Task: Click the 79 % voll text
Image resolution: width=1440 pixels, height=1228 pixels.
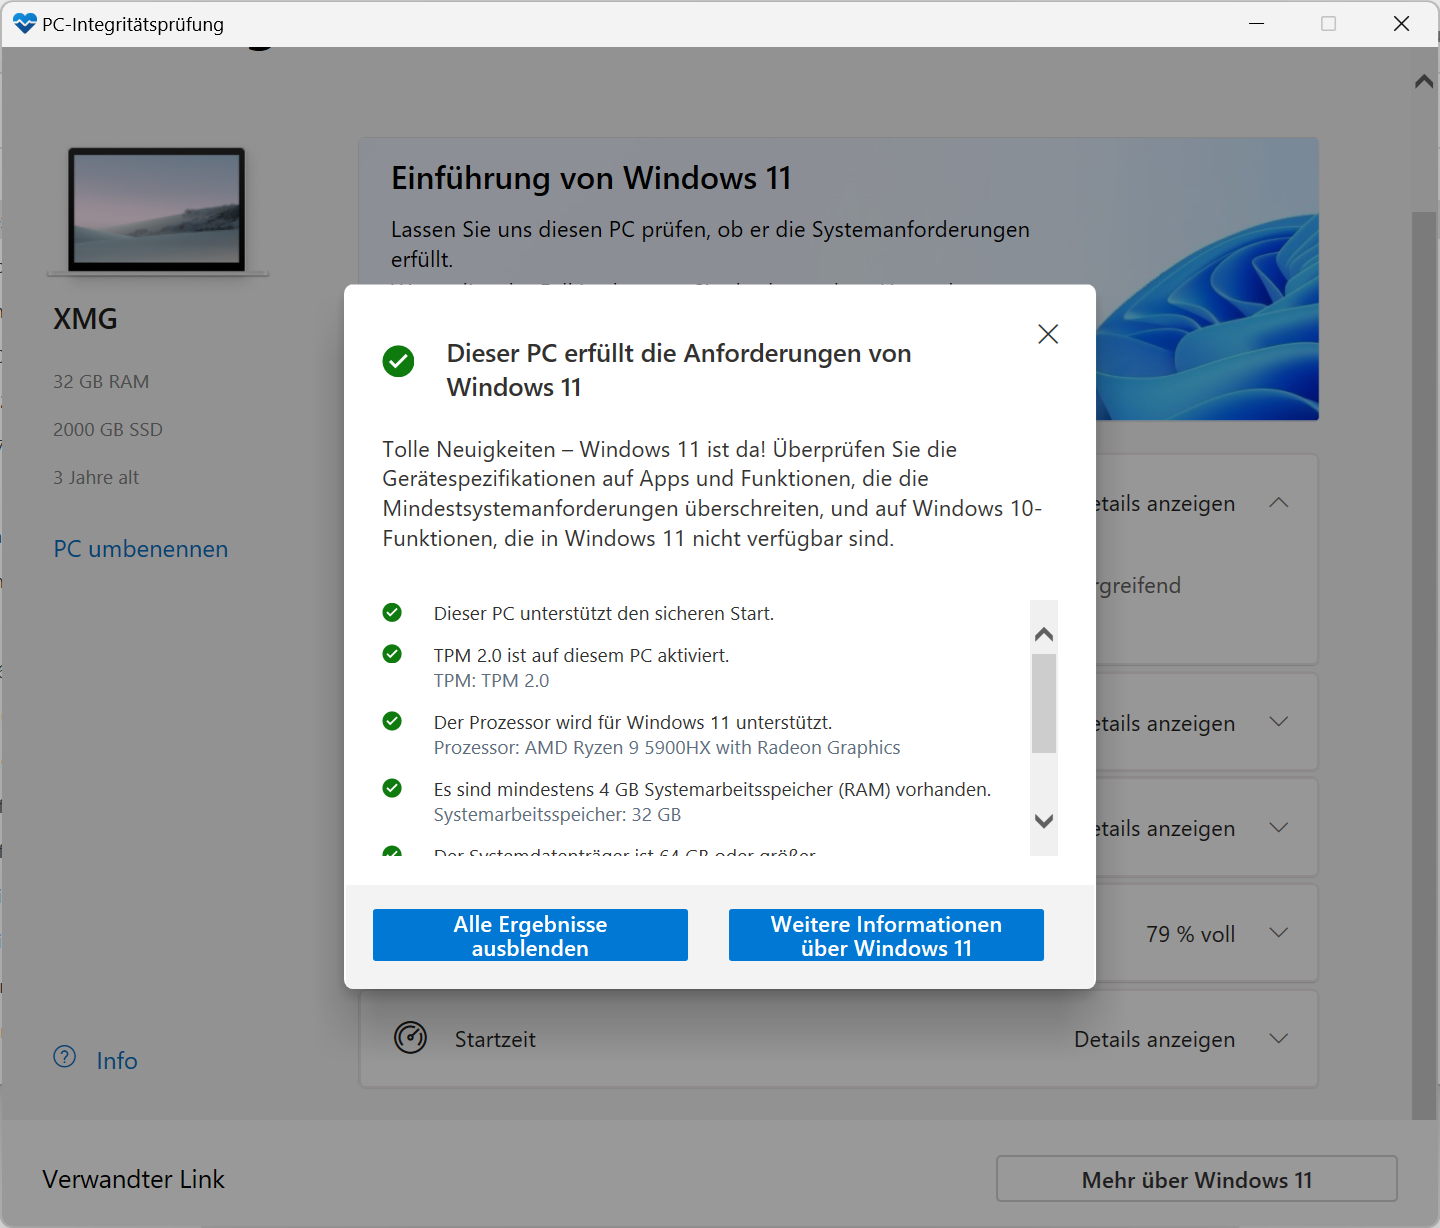Action: (1190, 934)
